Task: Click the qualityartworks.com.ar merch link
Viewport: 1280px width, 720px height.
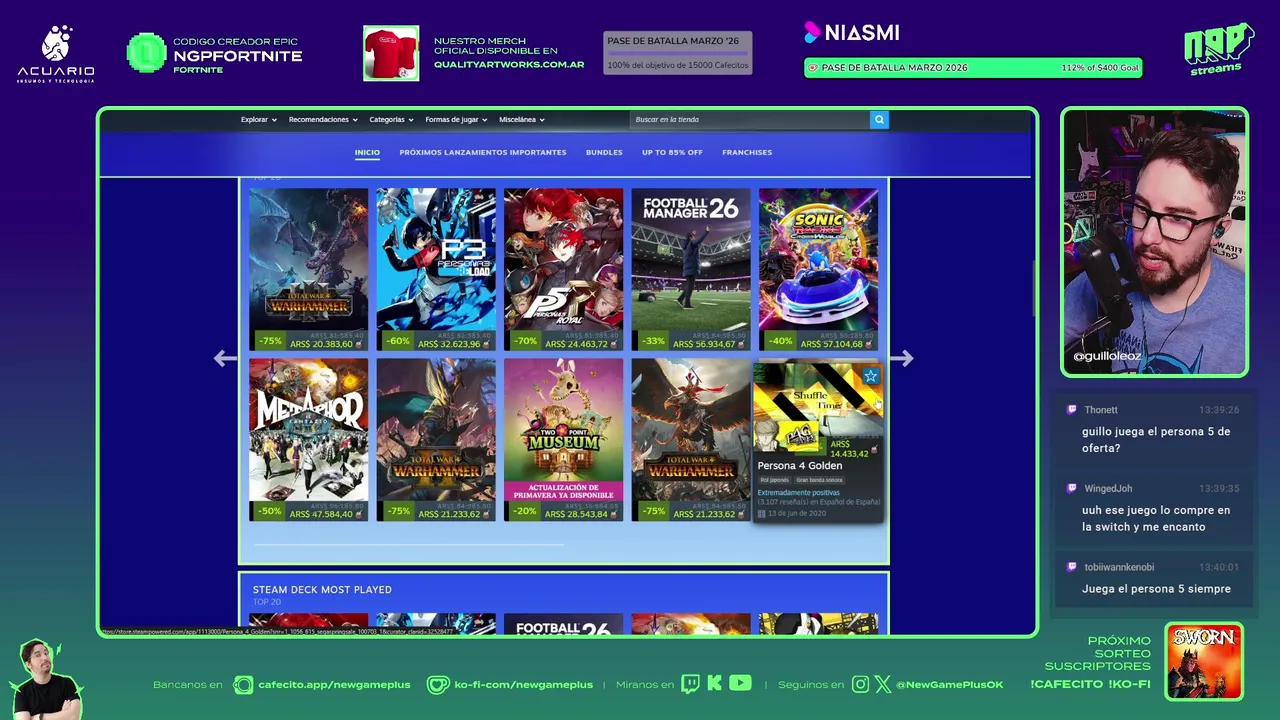Action: click(x=509, y=65)
